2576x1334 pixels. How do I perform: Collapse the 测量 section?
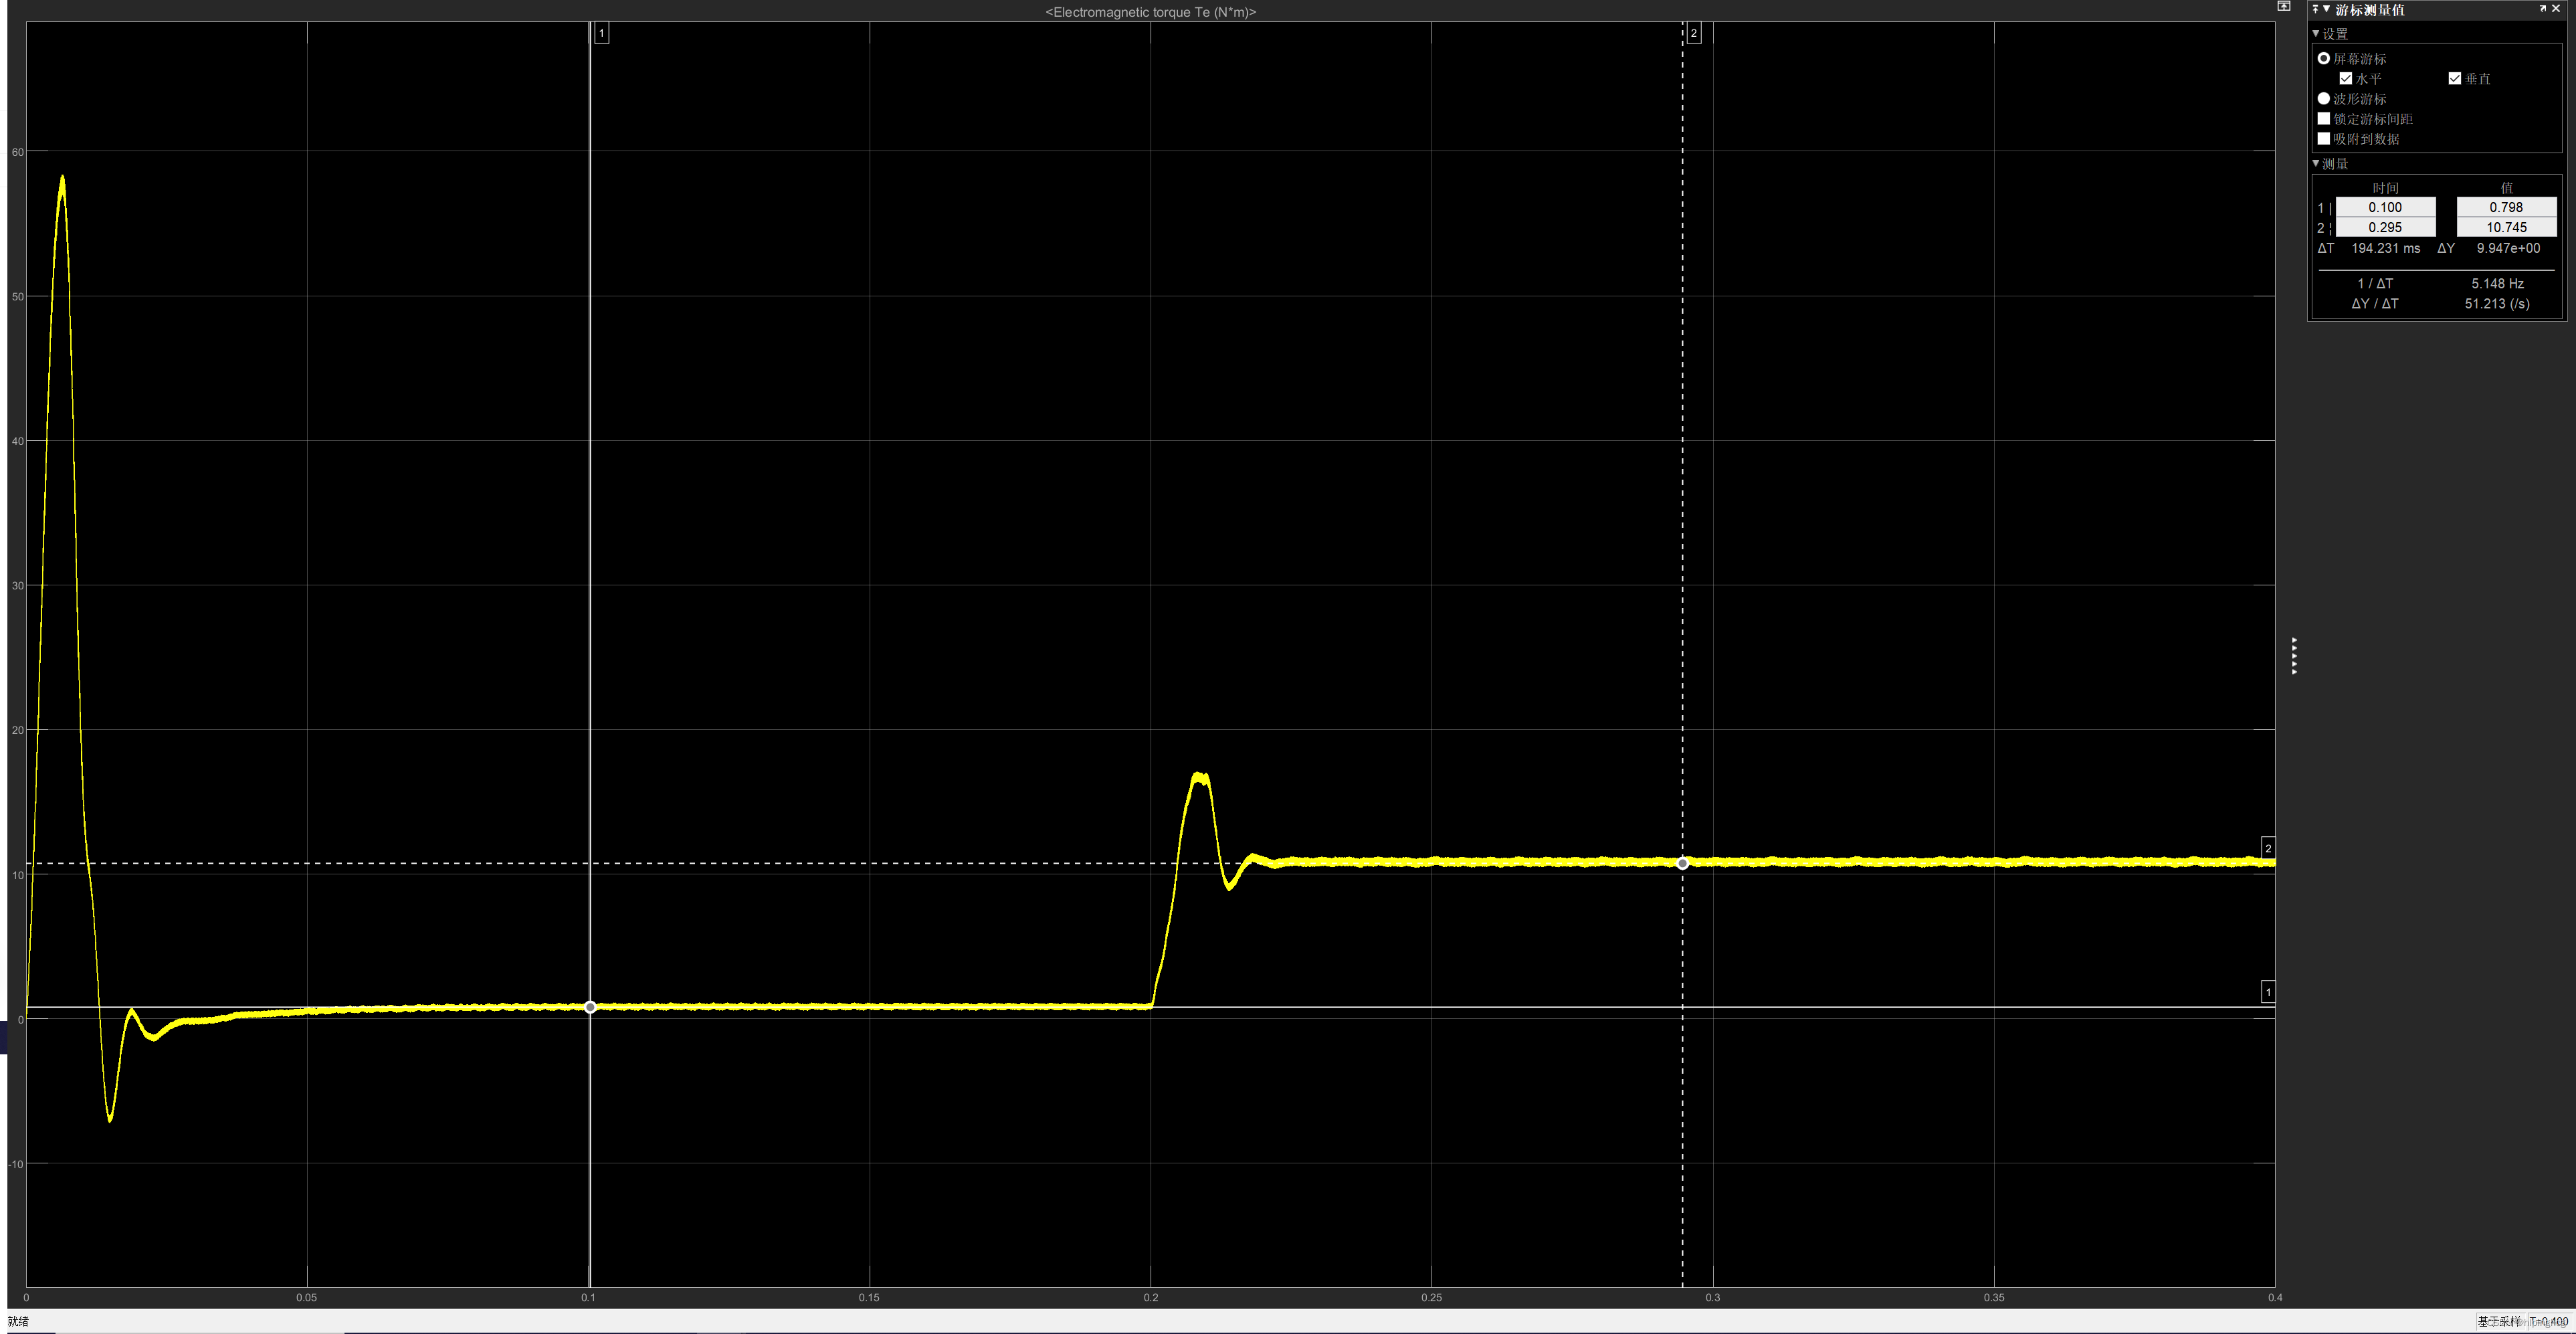[x=2316, y=164]
